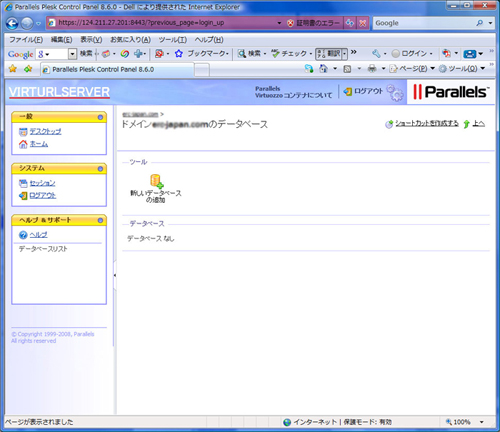Screen dimensions: 500x432
Task: Click 'ページが表示されました' status text
Action: tap(39, 422)
